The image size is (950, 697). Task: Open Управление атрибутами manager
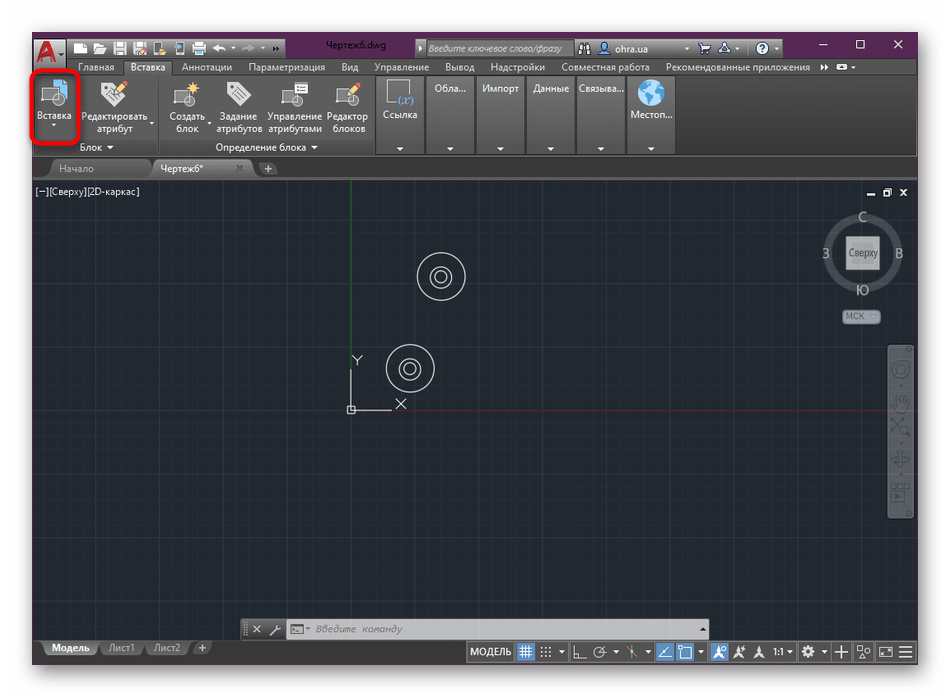pos(295,95)
